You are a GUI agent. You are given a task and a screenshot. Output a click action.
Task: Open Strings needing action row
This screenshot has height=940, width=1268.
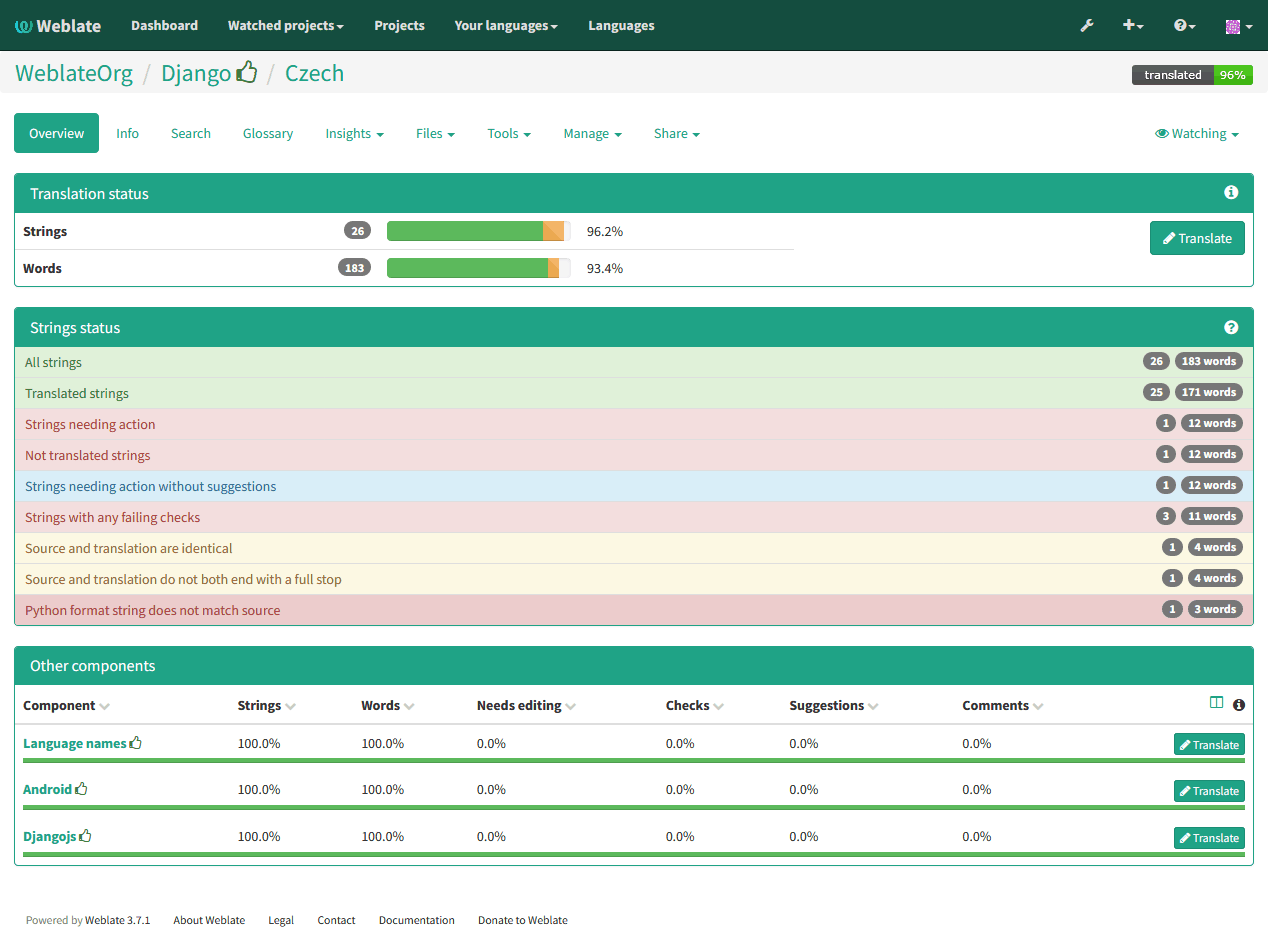634,424
